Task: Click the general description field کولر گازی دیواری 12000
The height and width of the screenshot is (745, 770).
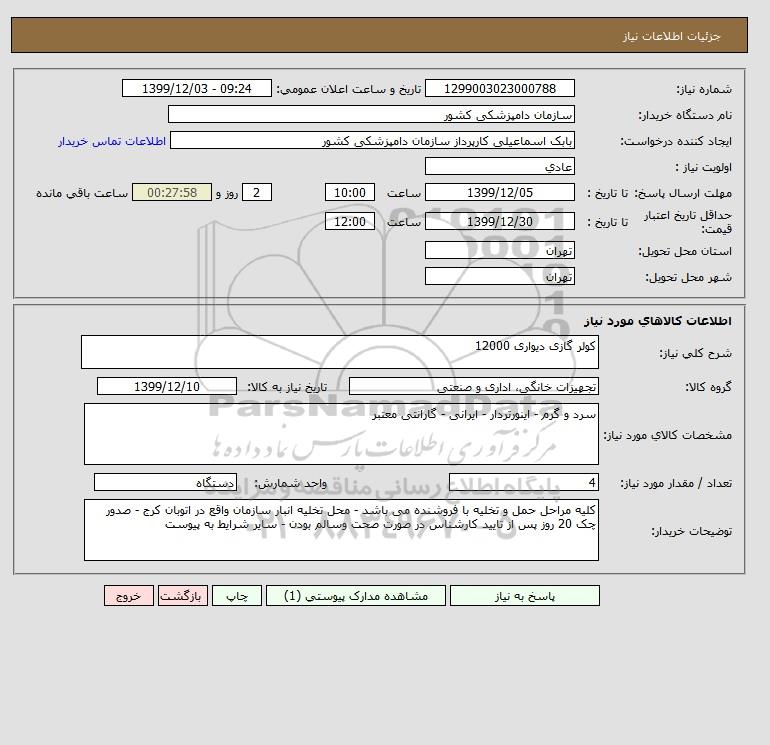Action: point(340,352)
